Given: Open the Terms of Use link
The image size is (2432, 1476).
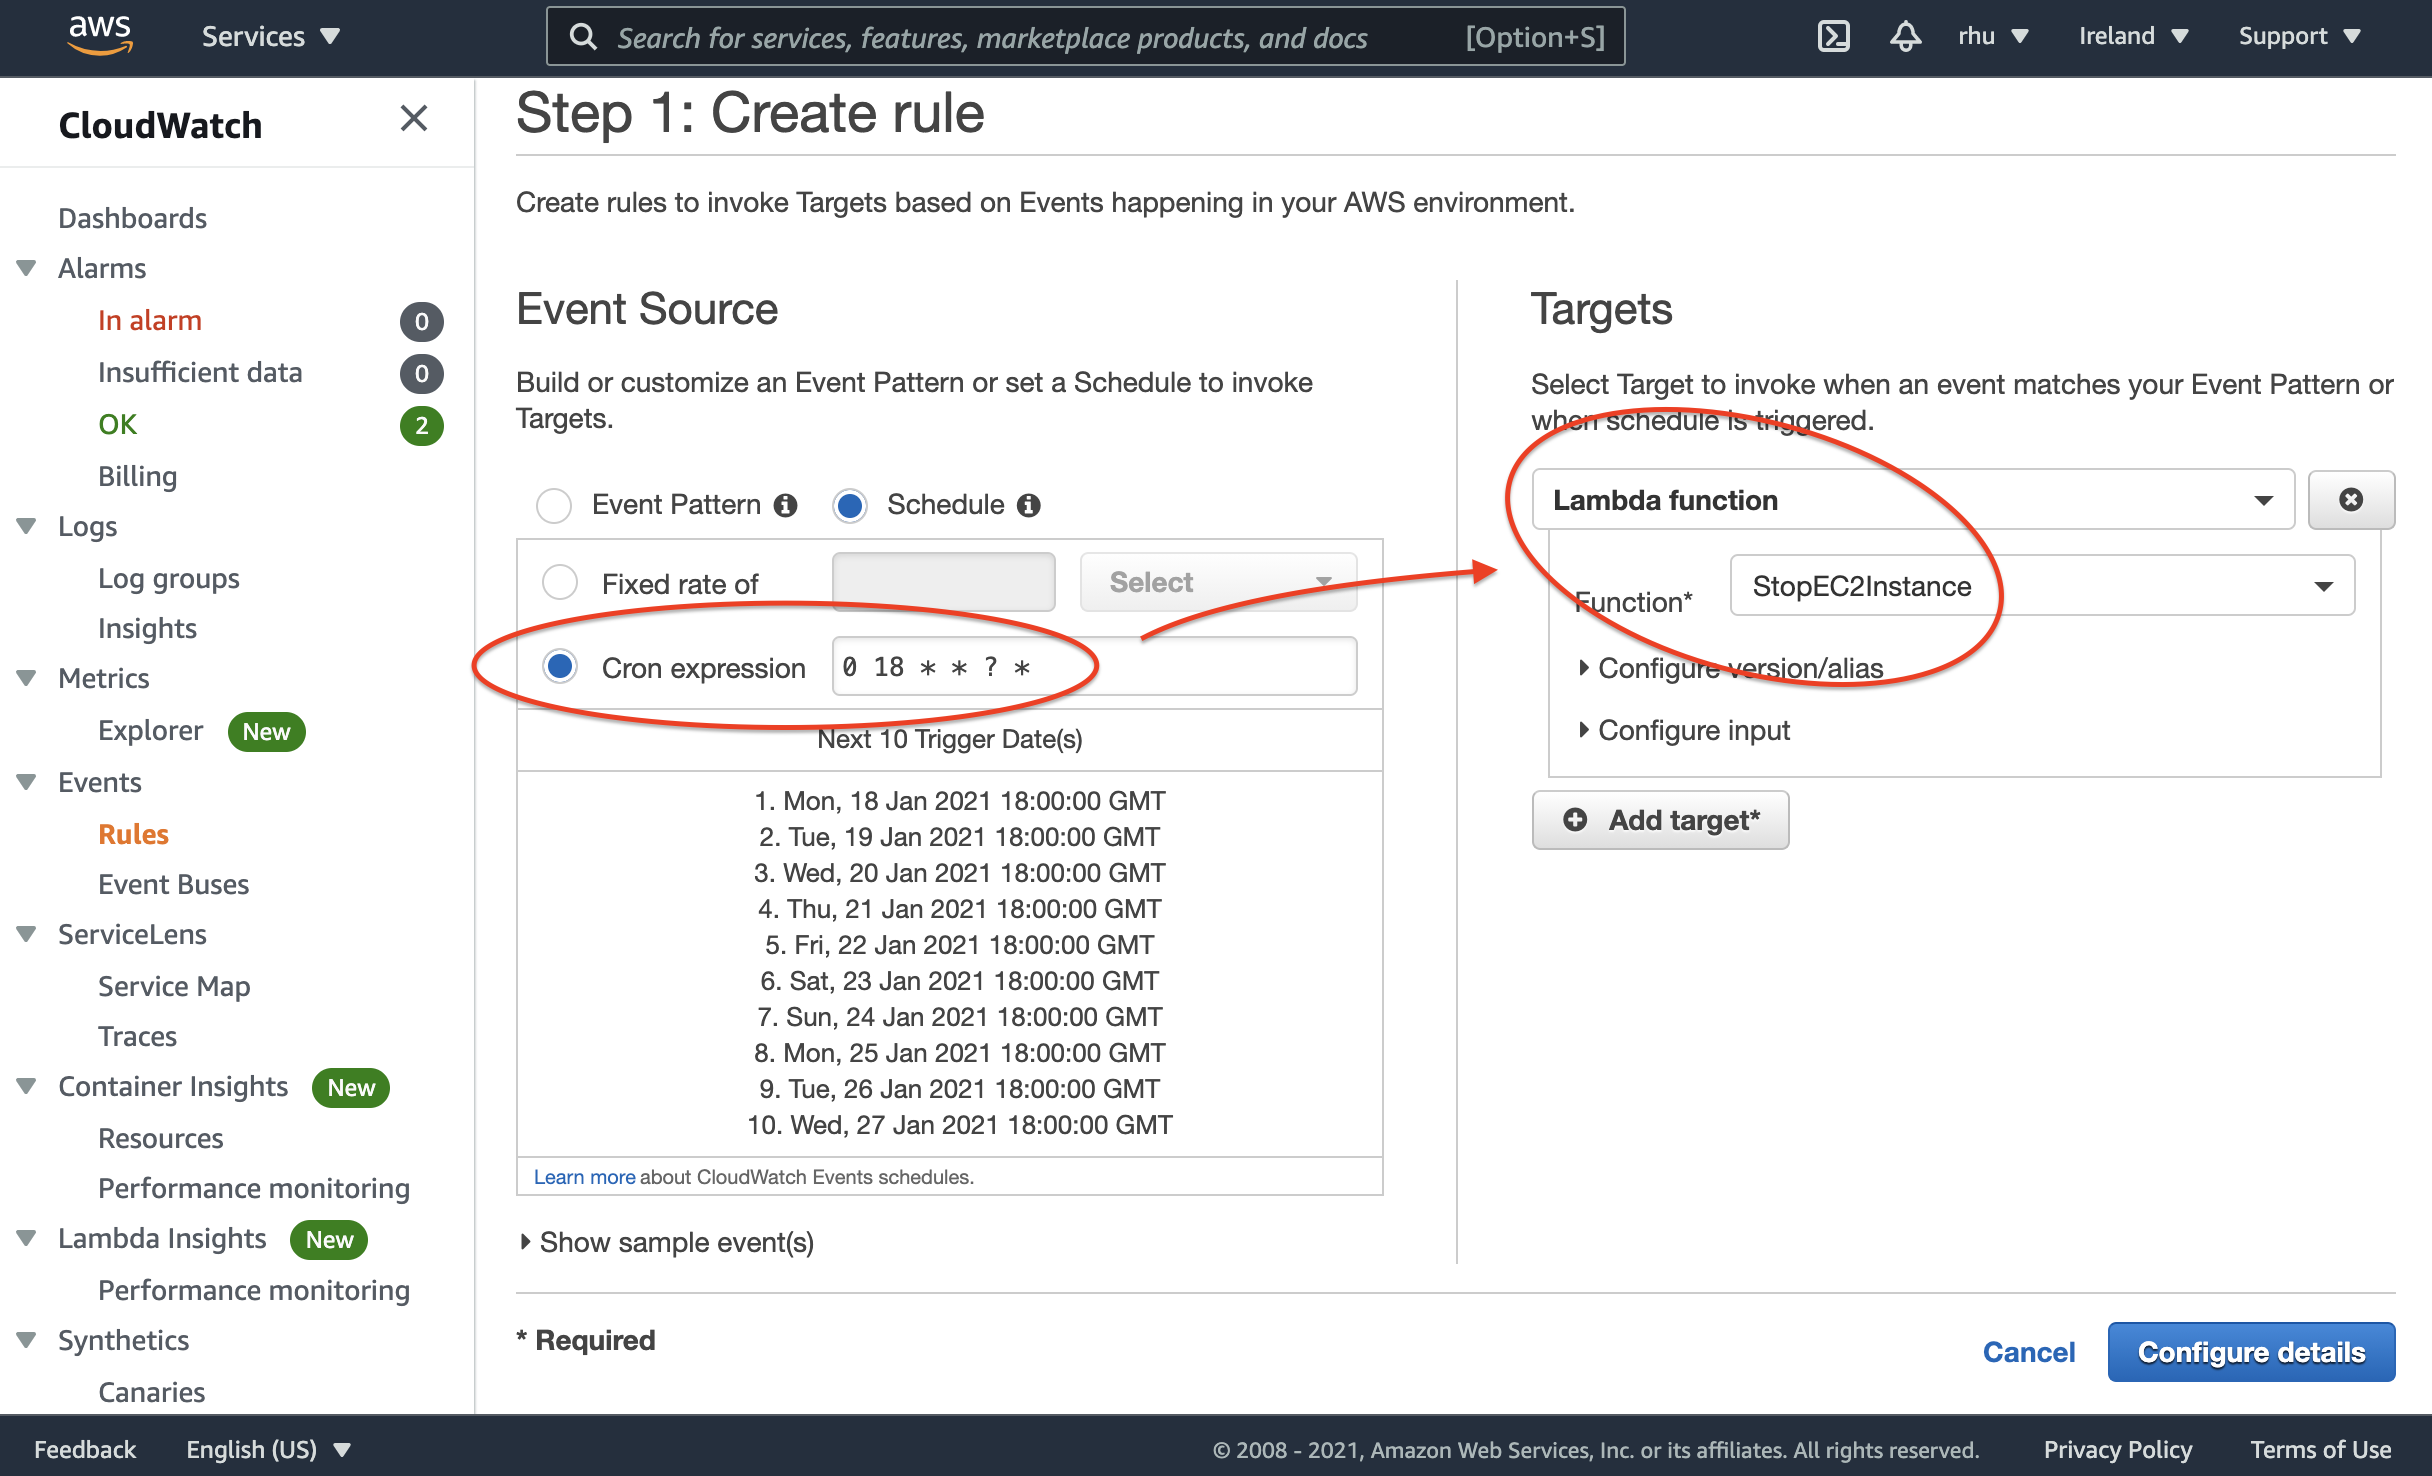Looking at the screenshot, I should pyautogui.click(x=2320, y=1449).
